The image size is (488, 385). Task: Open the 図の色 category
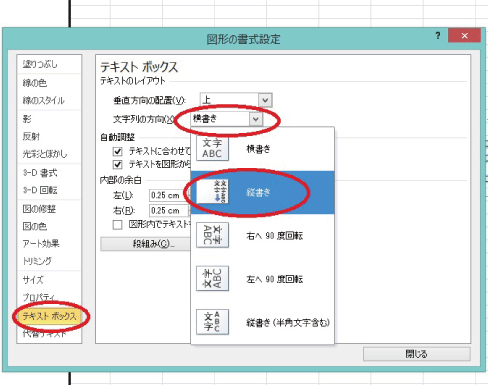click(x=35, y=226)
